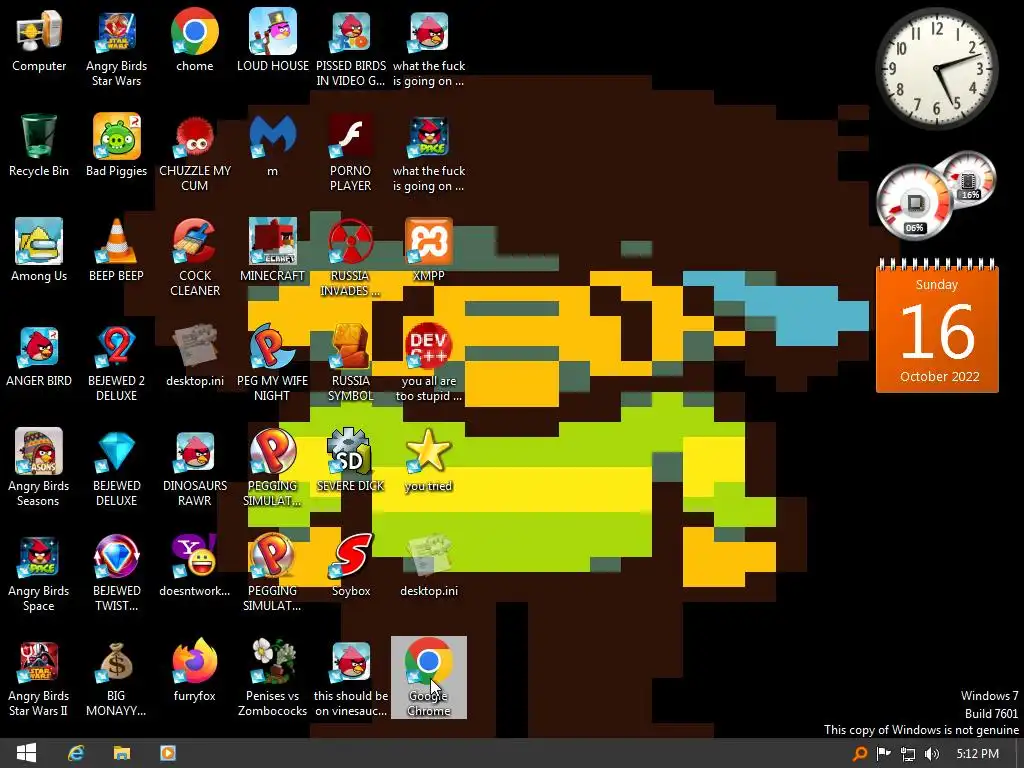1024x768 pixels.
Task: Select the Plants vs Zombies flower icon
Action: [272, 679]
